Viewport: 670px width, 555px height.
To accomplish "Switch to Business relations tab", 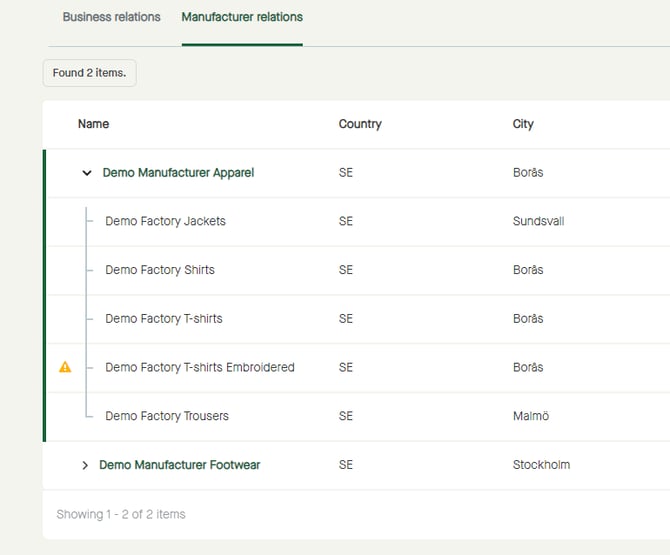I will click(x=111, y=17).
